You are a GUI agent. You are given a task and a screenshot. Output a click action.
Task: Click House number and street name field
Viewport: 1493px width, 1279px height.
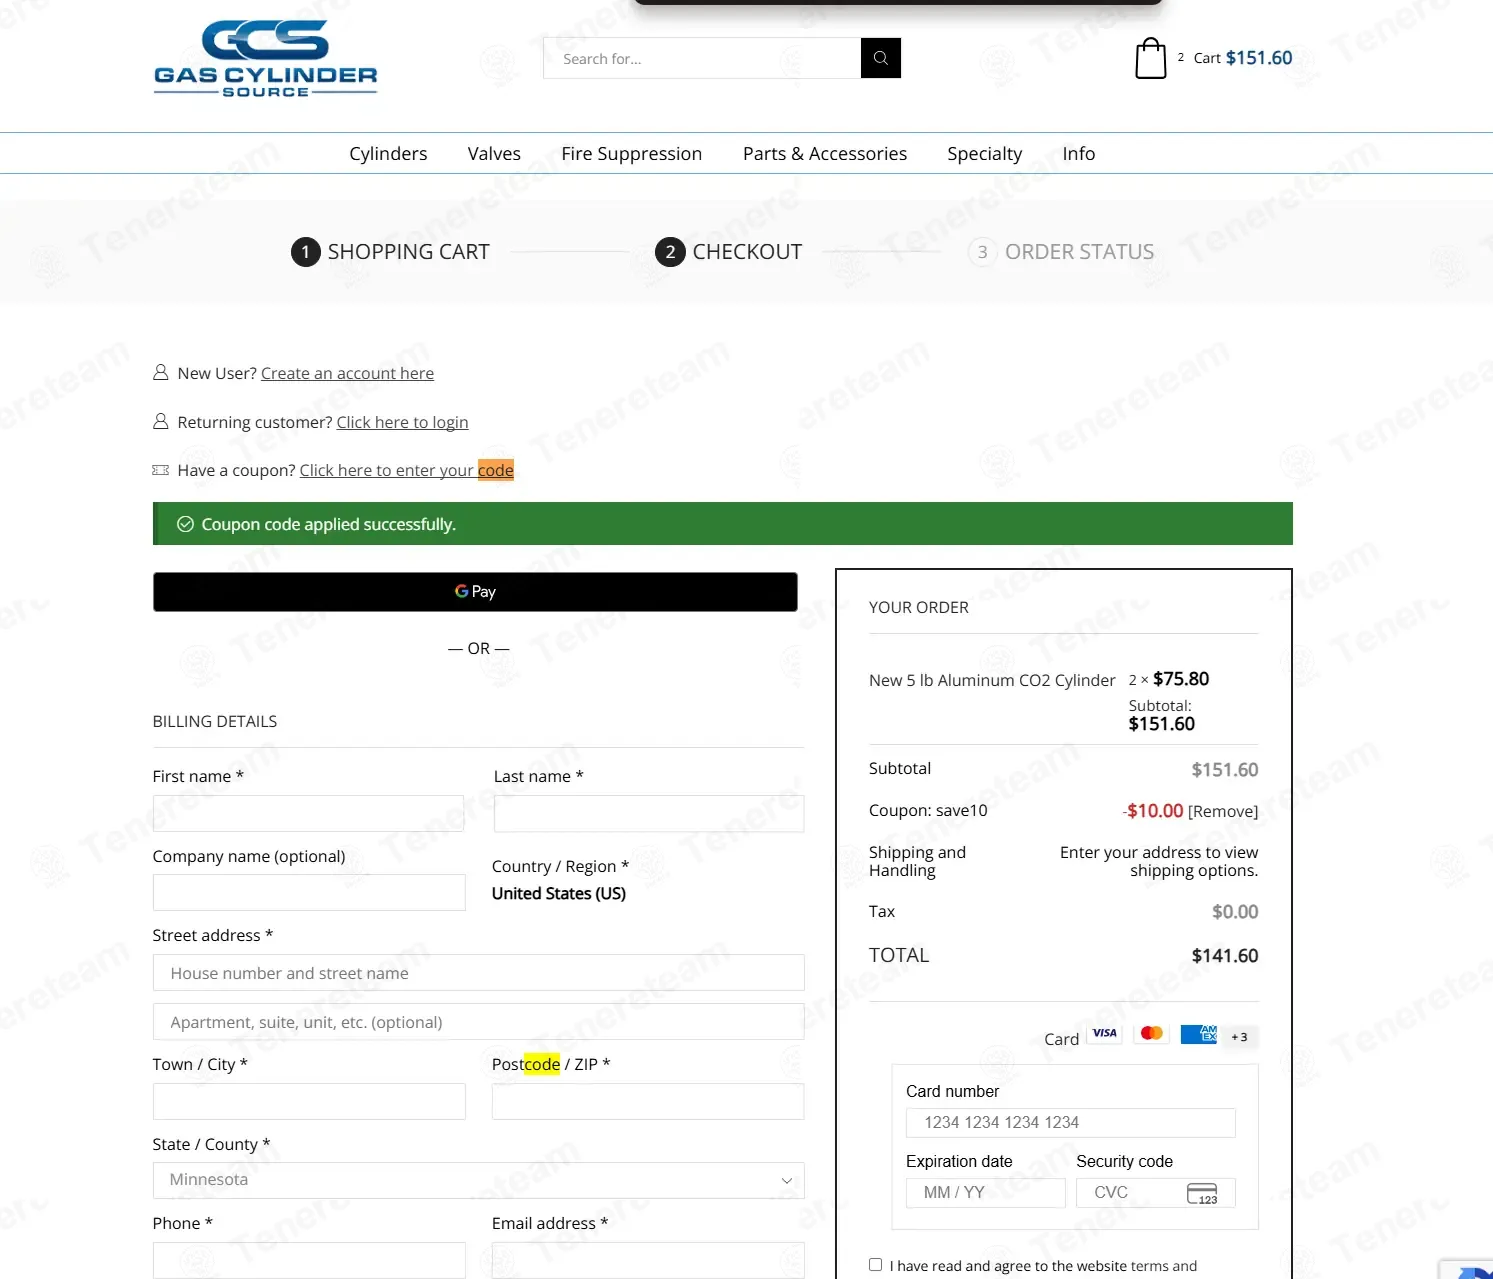(x=478, y=973)
